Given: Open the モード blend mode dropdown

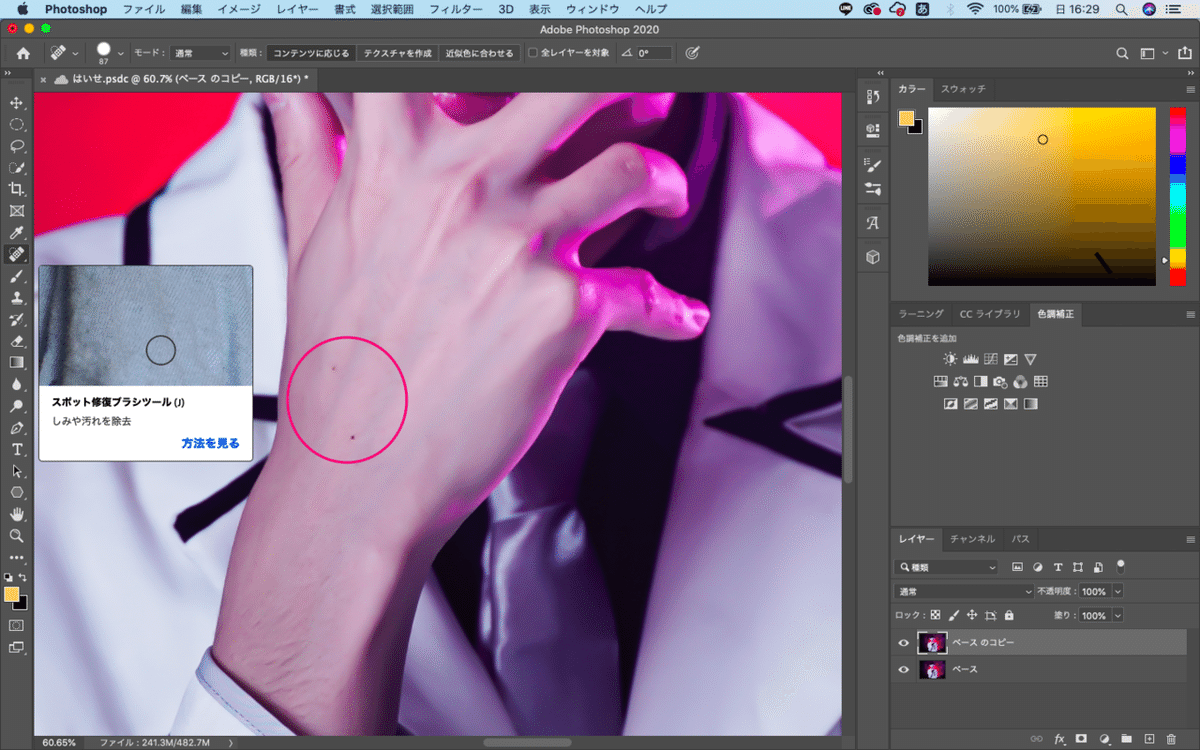Looking at the screenshot, I should point(199,53).
